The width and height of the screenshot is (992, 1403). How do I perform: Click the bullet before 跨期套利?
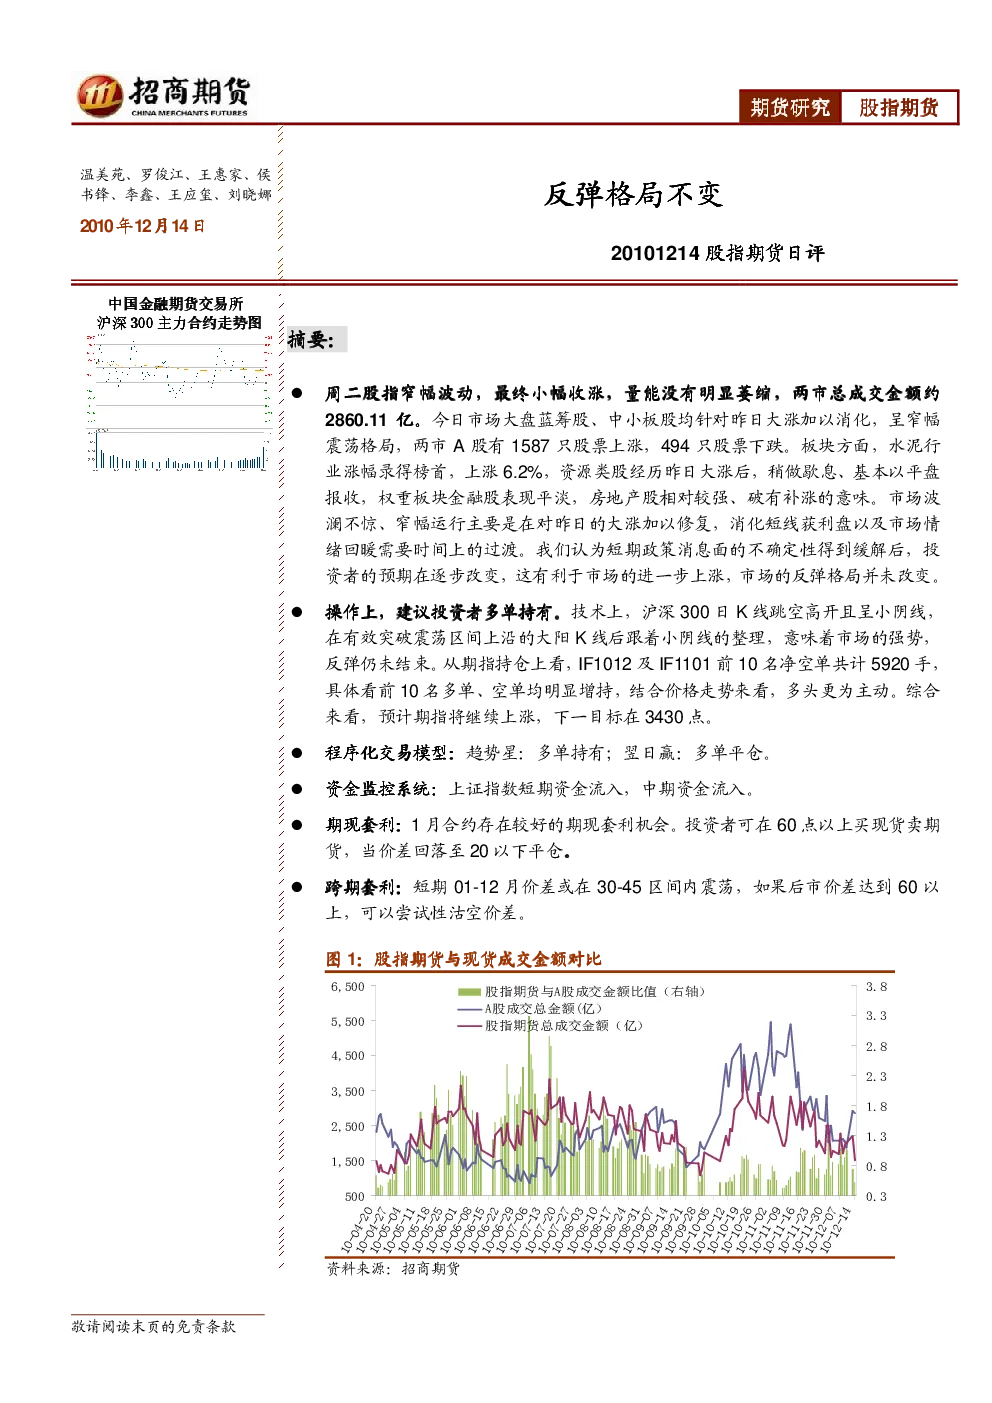point(297,887)
